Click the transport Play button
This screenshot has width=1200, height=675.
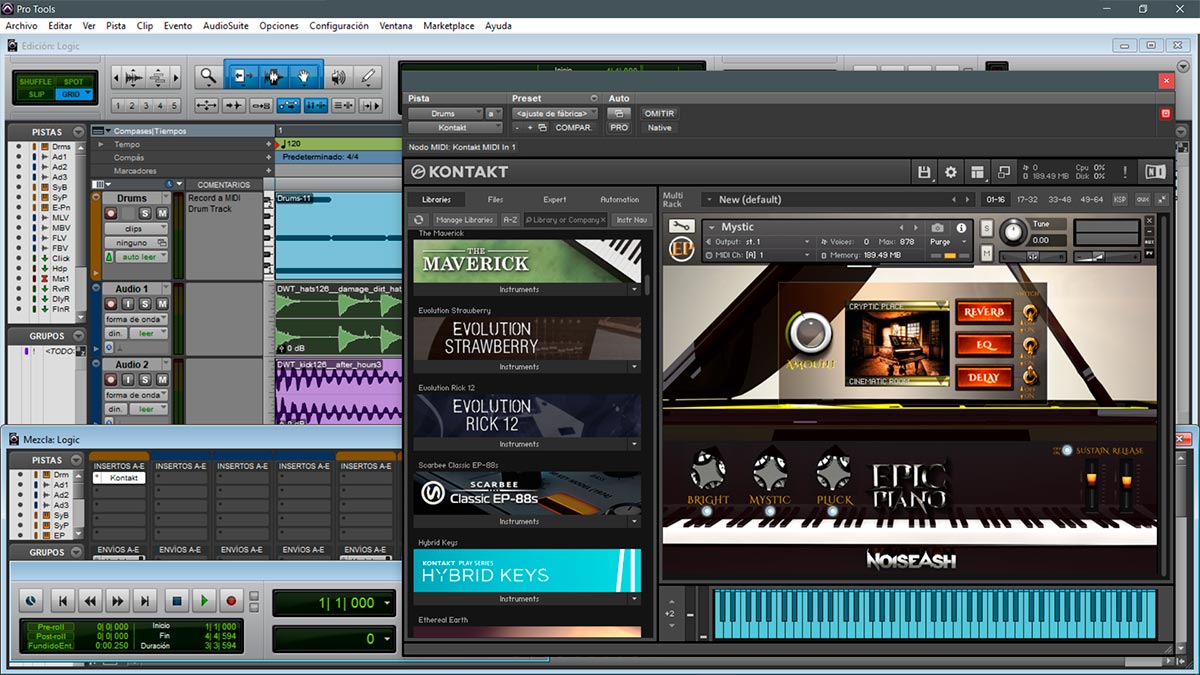click(204, 601)
